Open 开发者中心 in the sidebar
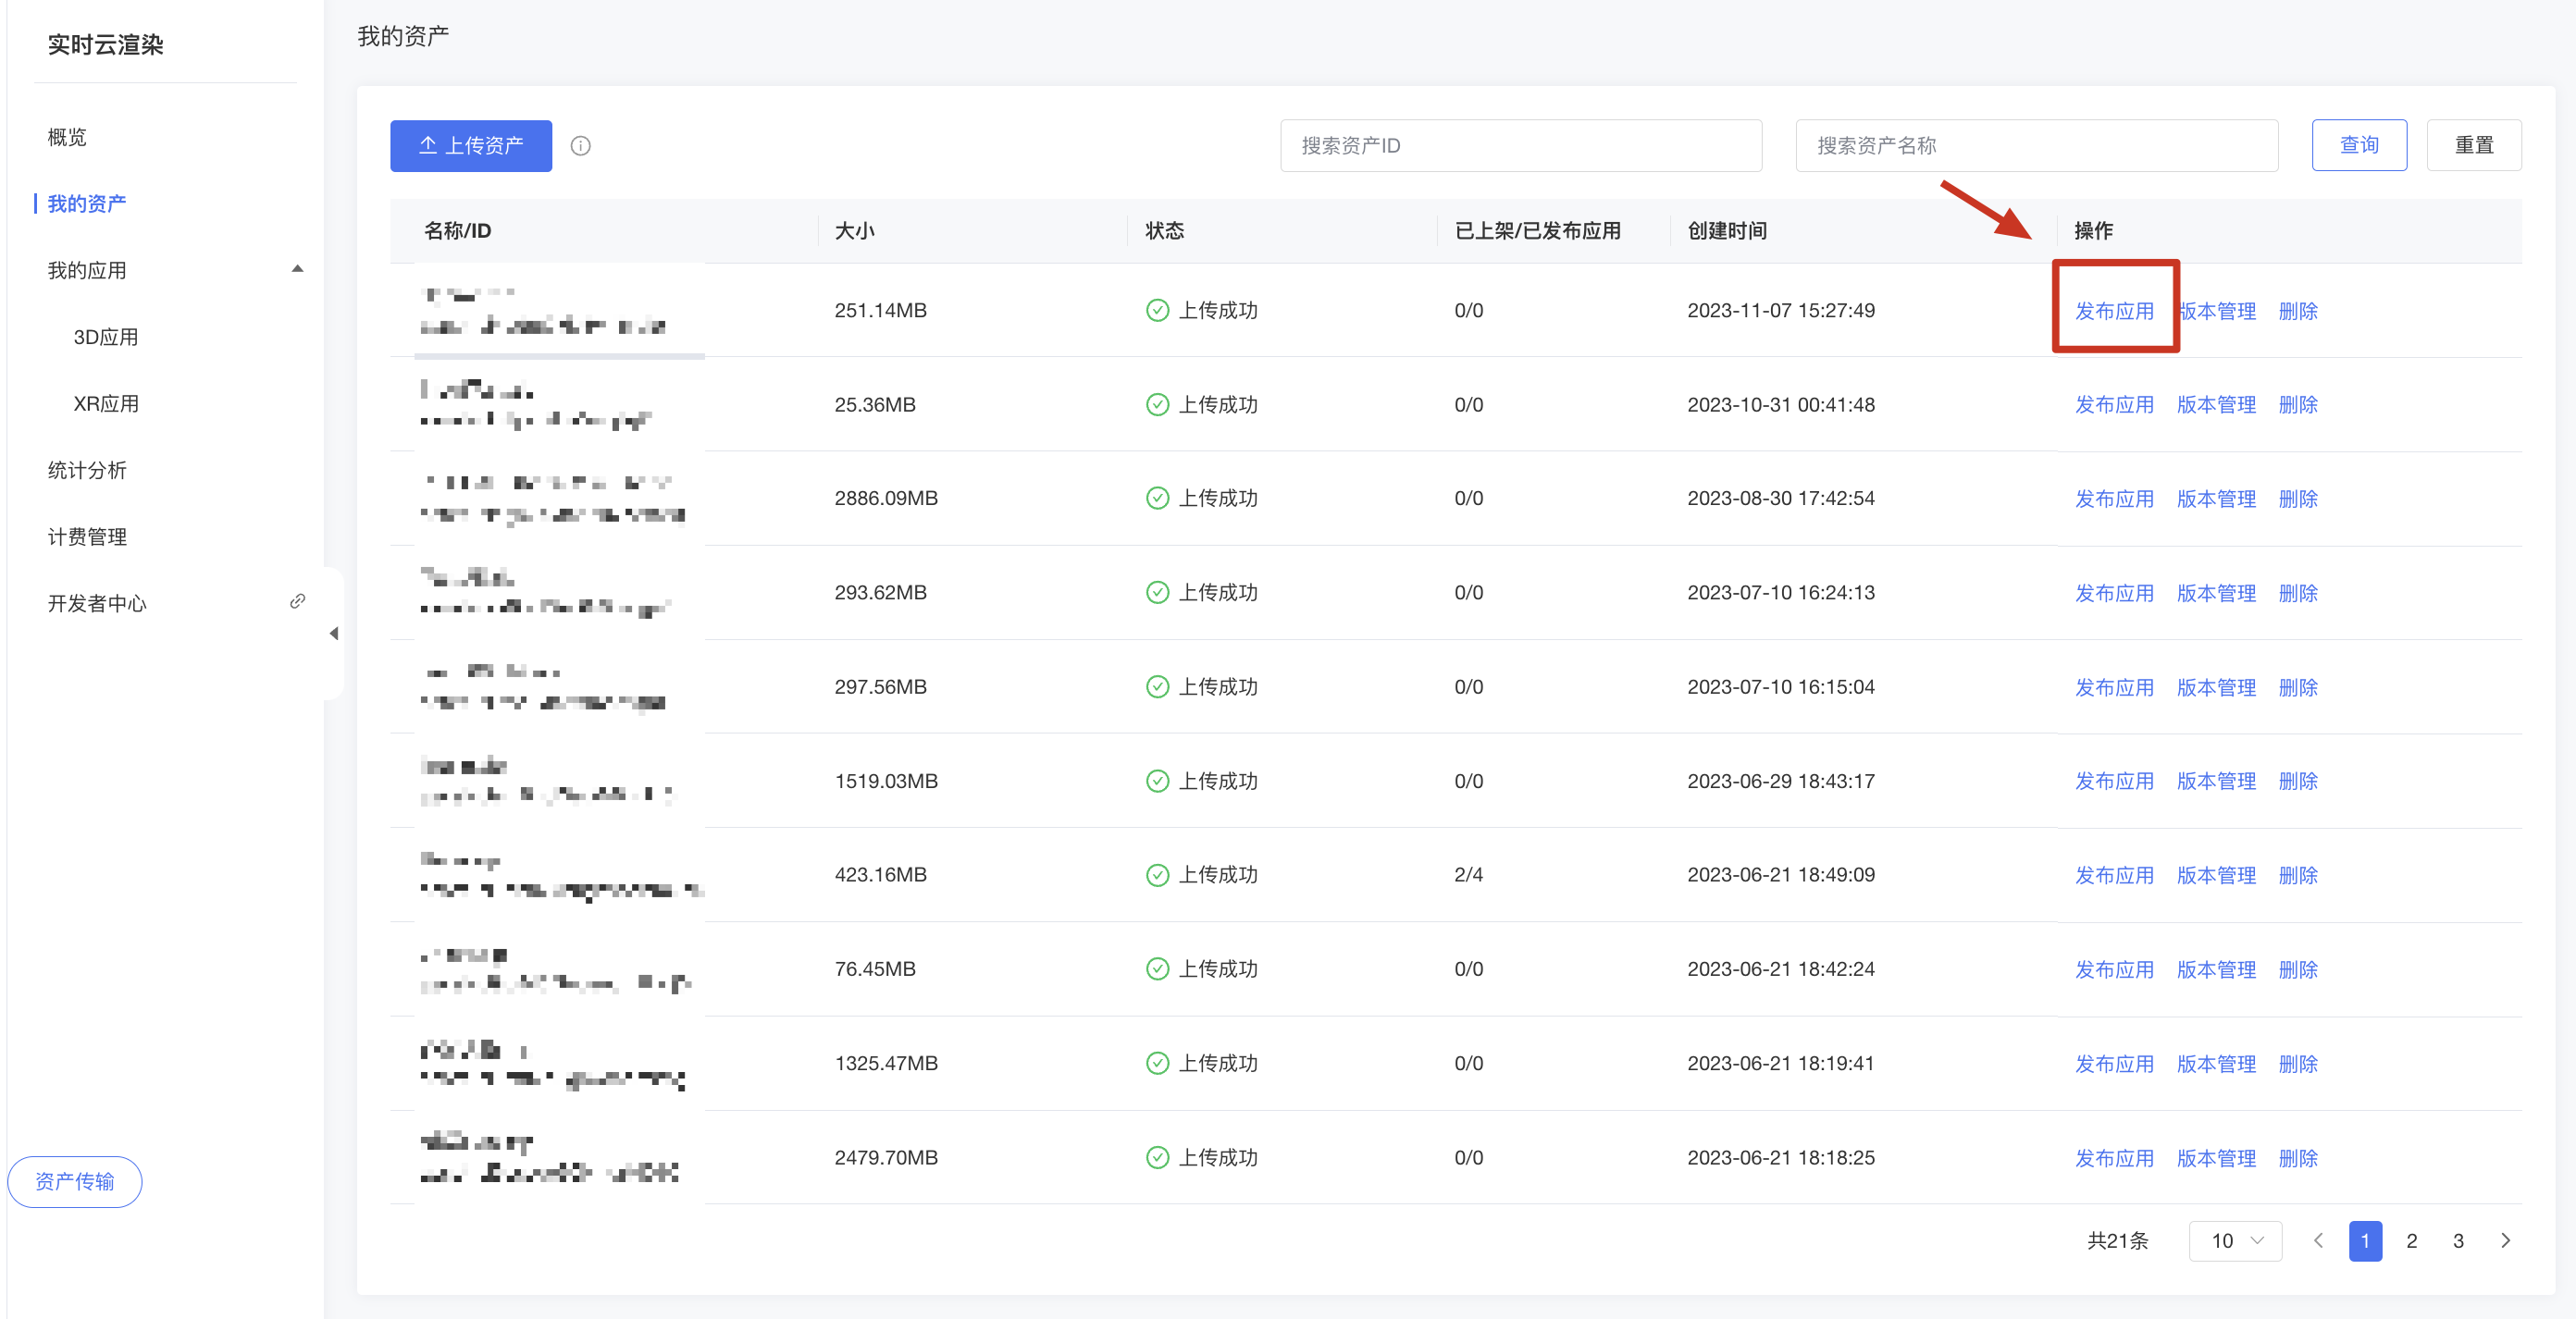 tap(97, 604)
